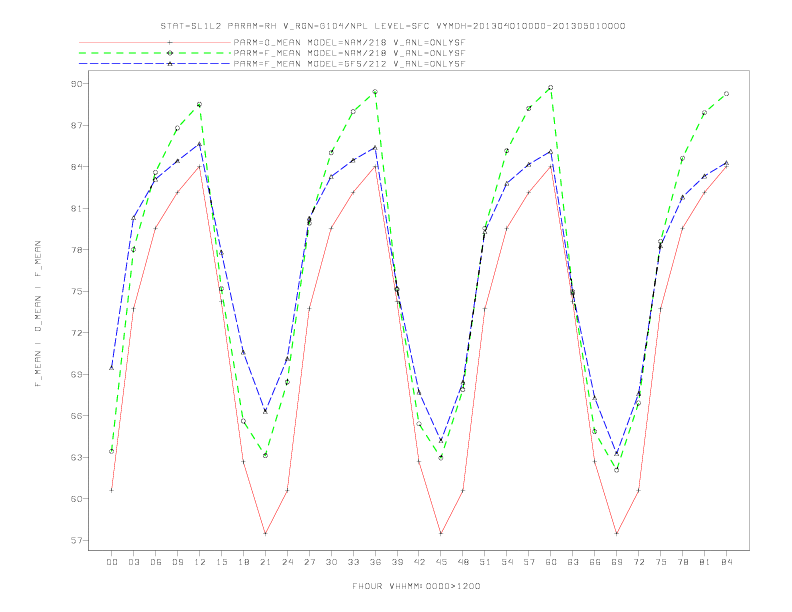Click x-axis forecast hour 06
The width and height of the screenshot is (792, 612).
[x=156, y=562]
